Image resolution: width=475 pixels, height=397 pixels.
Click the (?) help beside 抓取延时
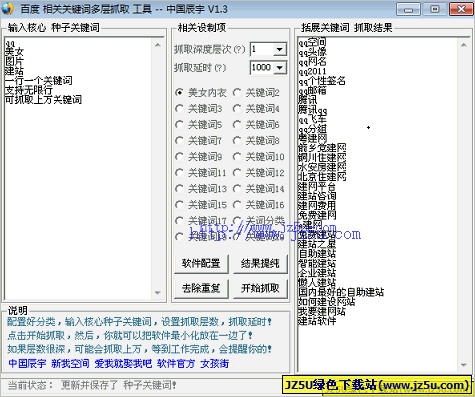[220, 68]
